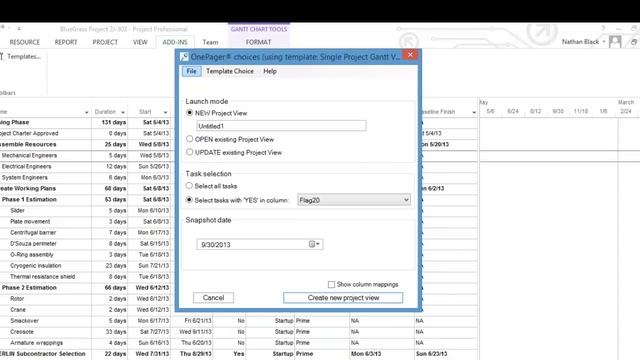Click the Subcontractor Selection task row

click(42, 354)
